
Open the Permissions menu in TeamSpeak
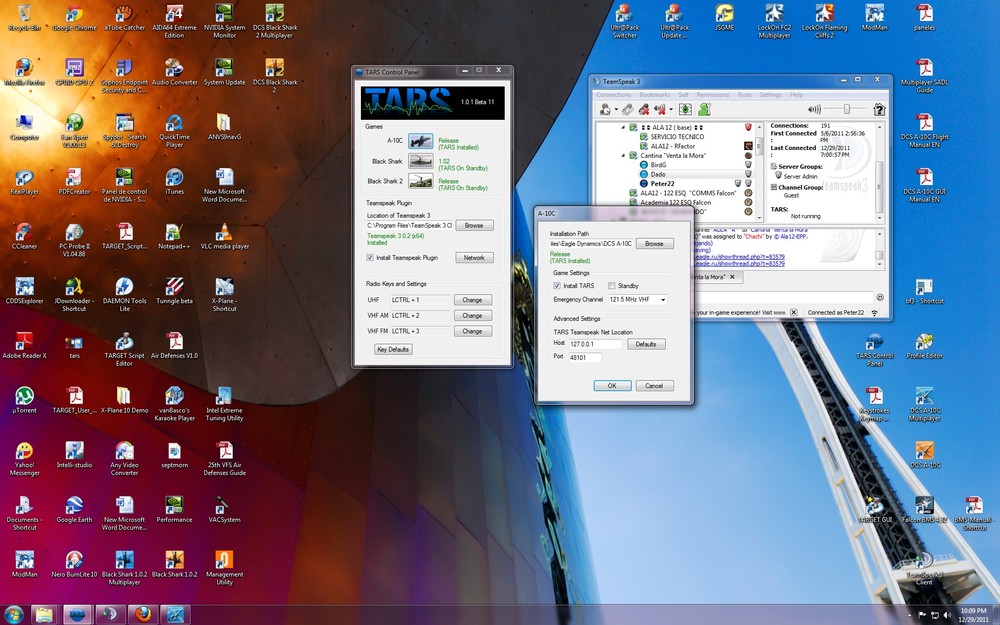(712, 94)
